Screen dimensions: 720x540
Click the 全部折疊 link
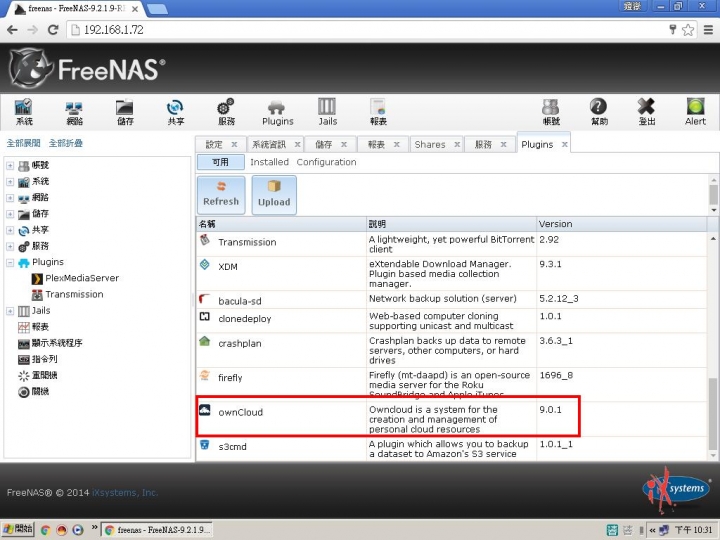(x=66, y=143)
